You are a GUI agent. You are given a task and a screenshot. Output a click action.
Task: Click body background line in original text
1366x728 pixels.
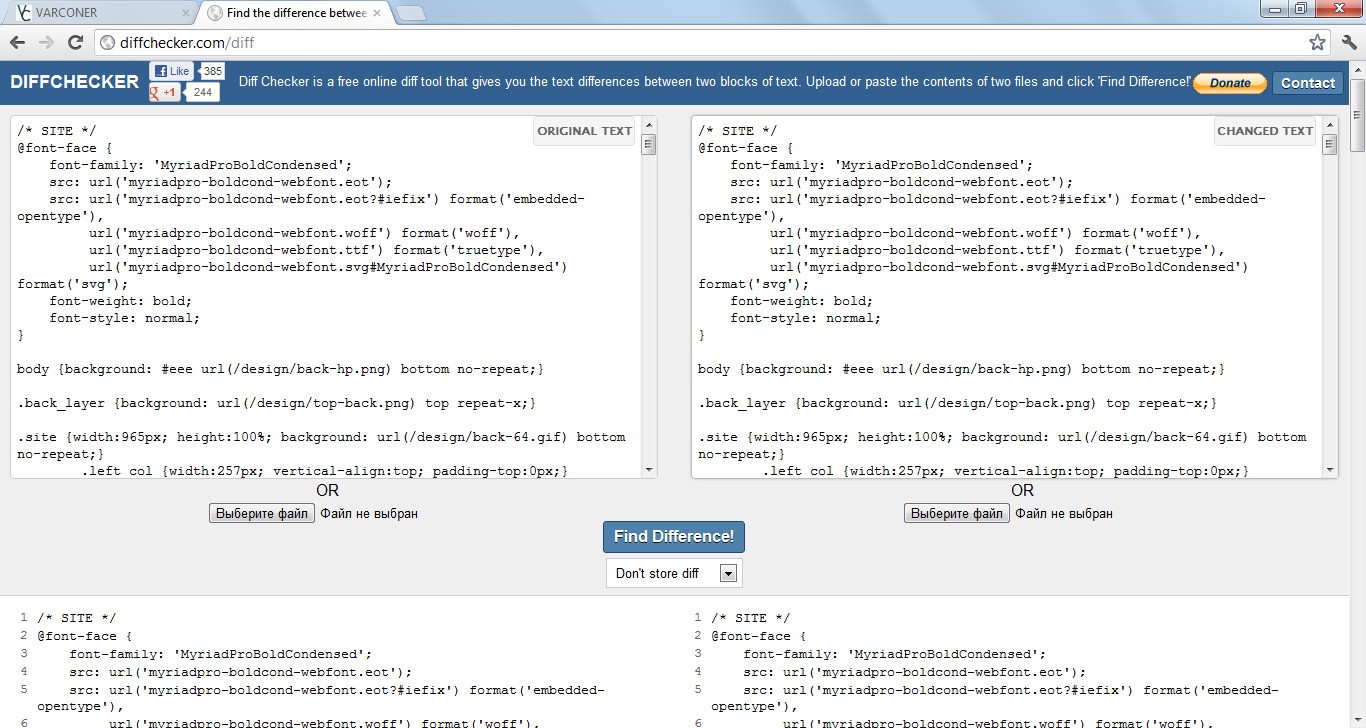pos(280,369)
